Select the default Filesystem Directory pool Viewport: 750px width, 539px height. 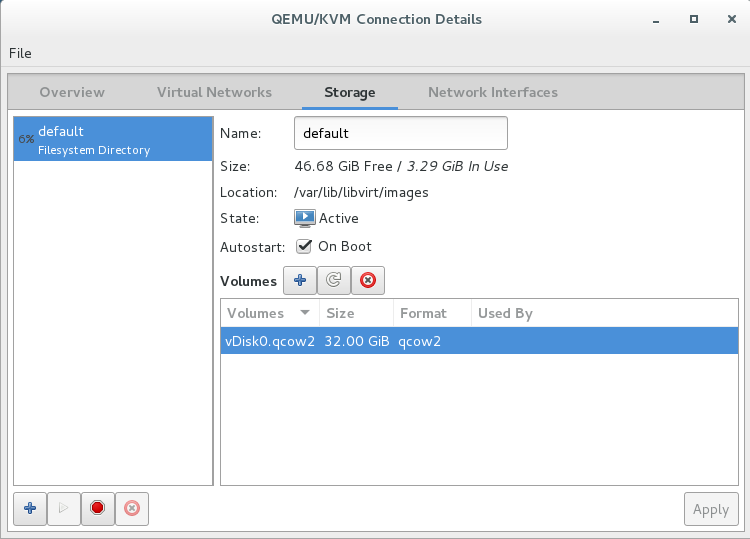pos(113,139)
